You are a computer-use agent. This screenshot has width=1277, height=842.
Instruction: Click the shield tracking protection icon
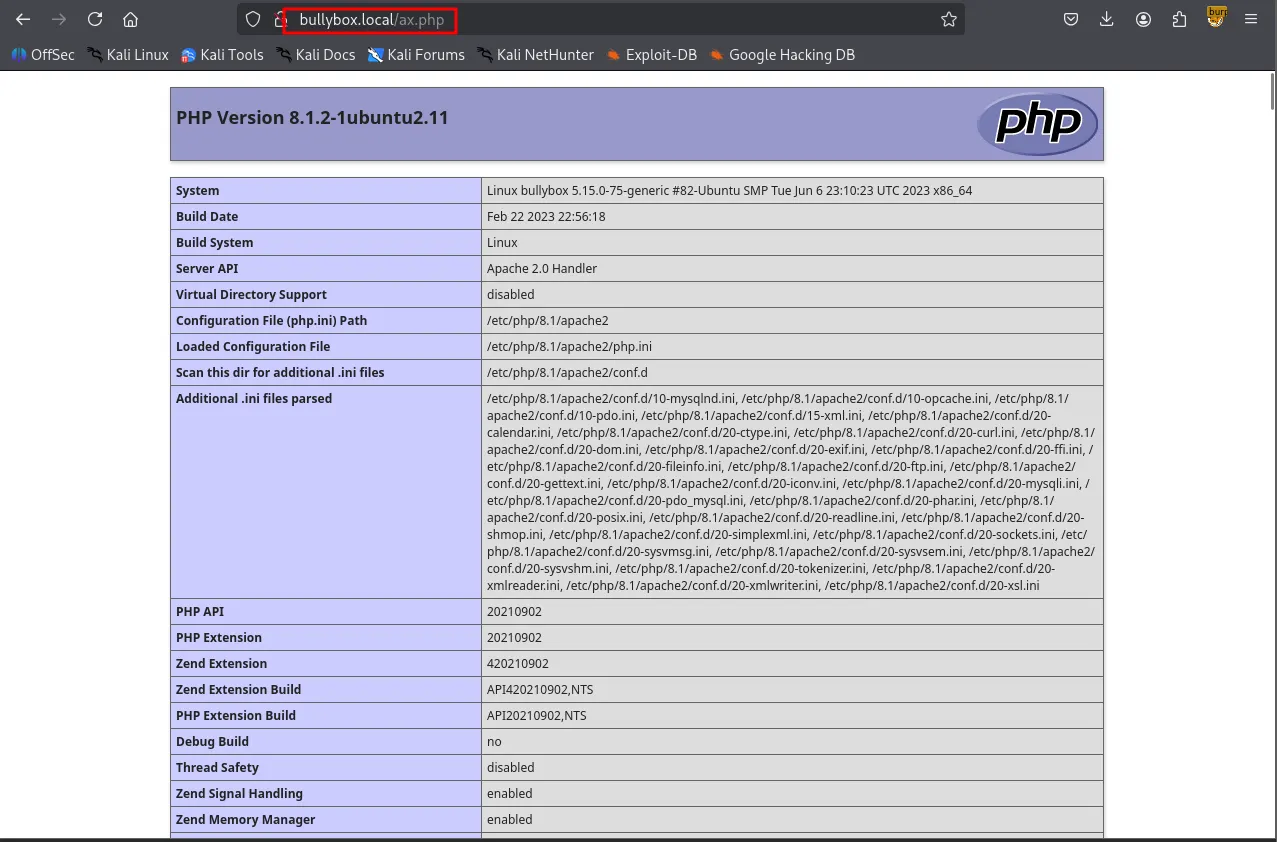point(253,19)
